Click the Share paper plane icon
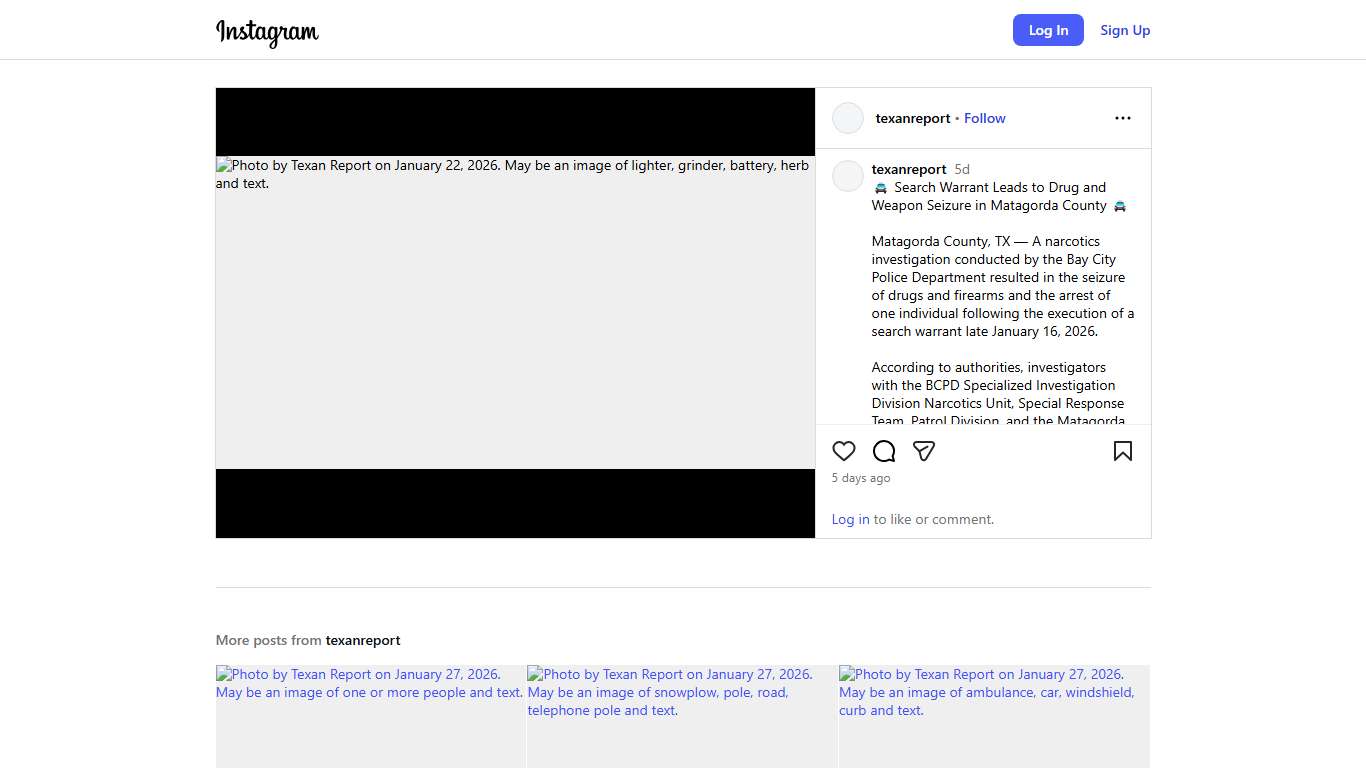This screenshot has width=1366, height=768. [924, 451]
